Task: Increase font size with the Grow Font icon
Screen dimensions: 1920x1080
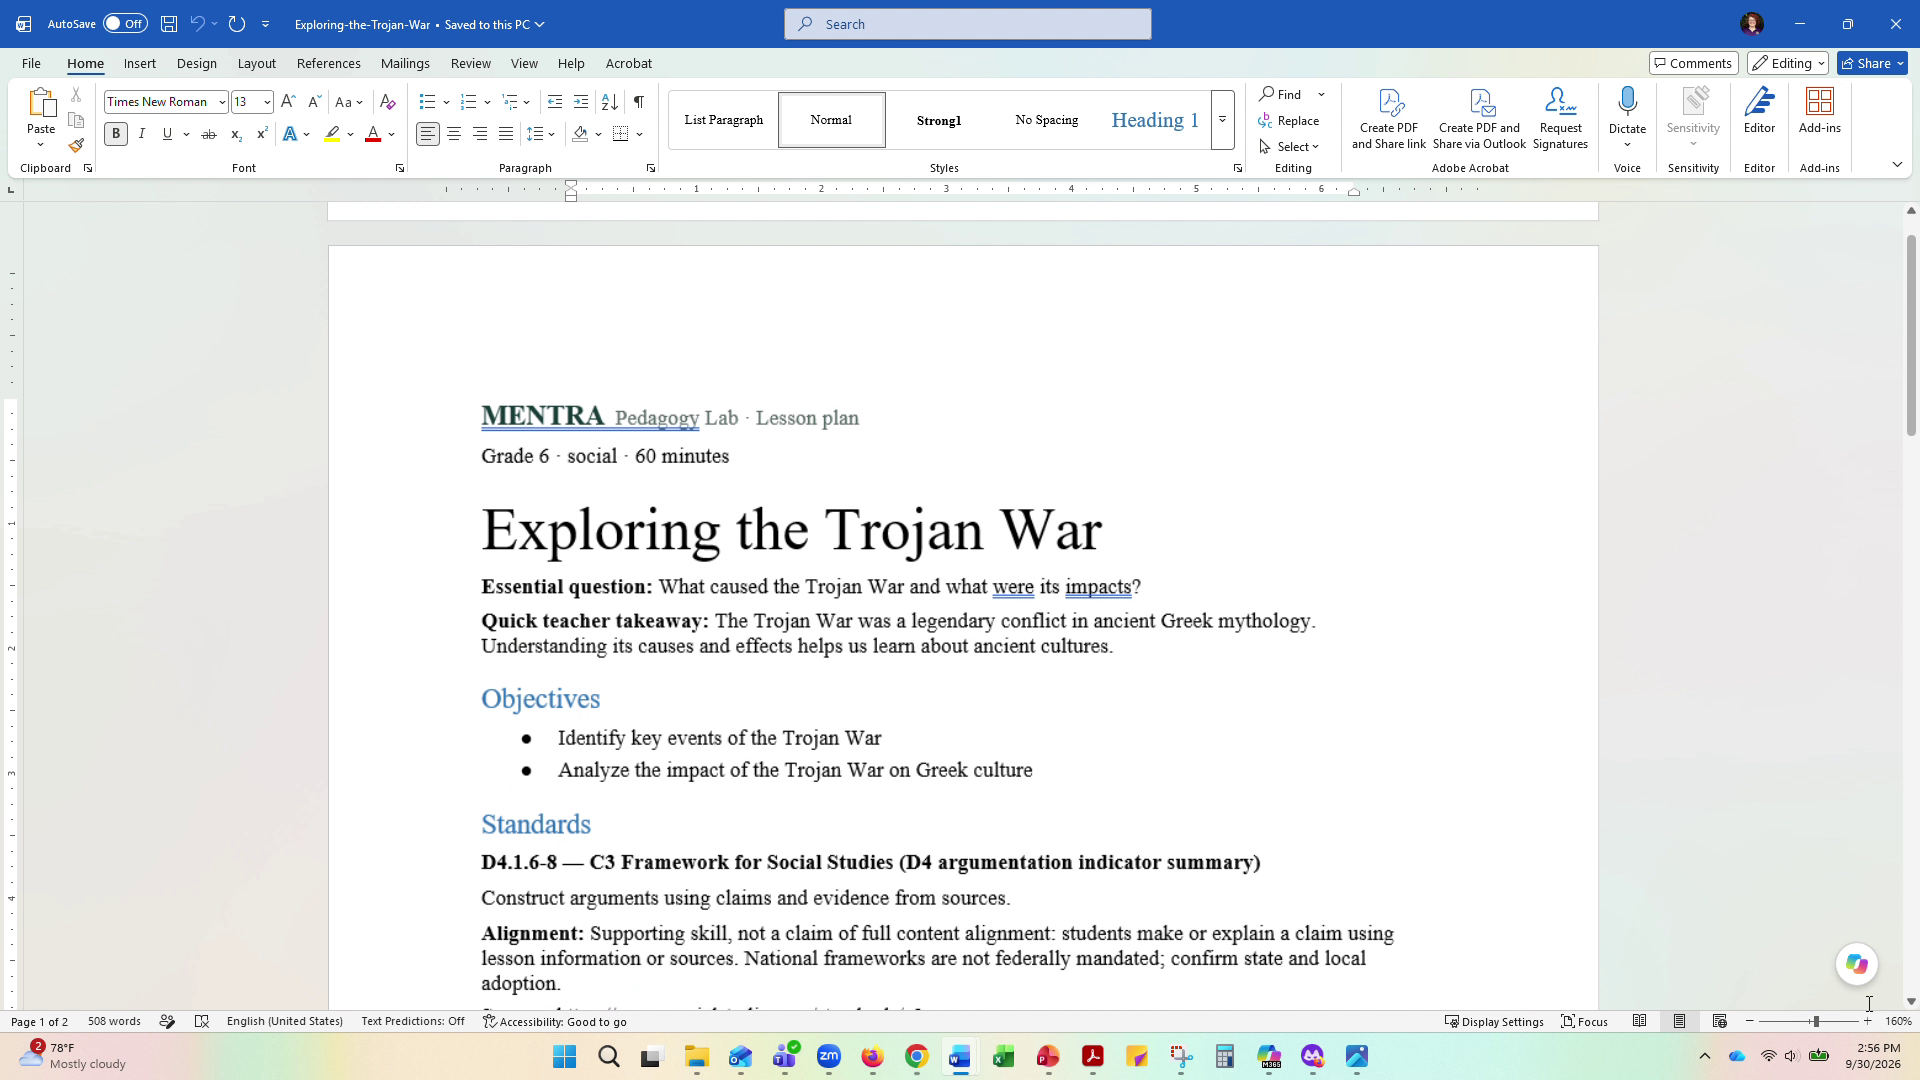Action: (x=288, y=102)
